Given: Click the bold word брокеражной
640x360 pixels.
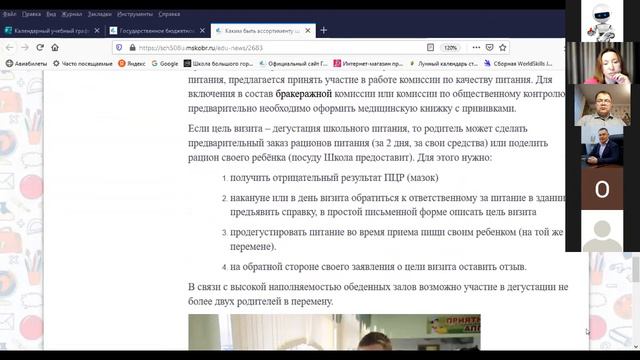Looking at the screenshot, I should [x=304, y=94].
